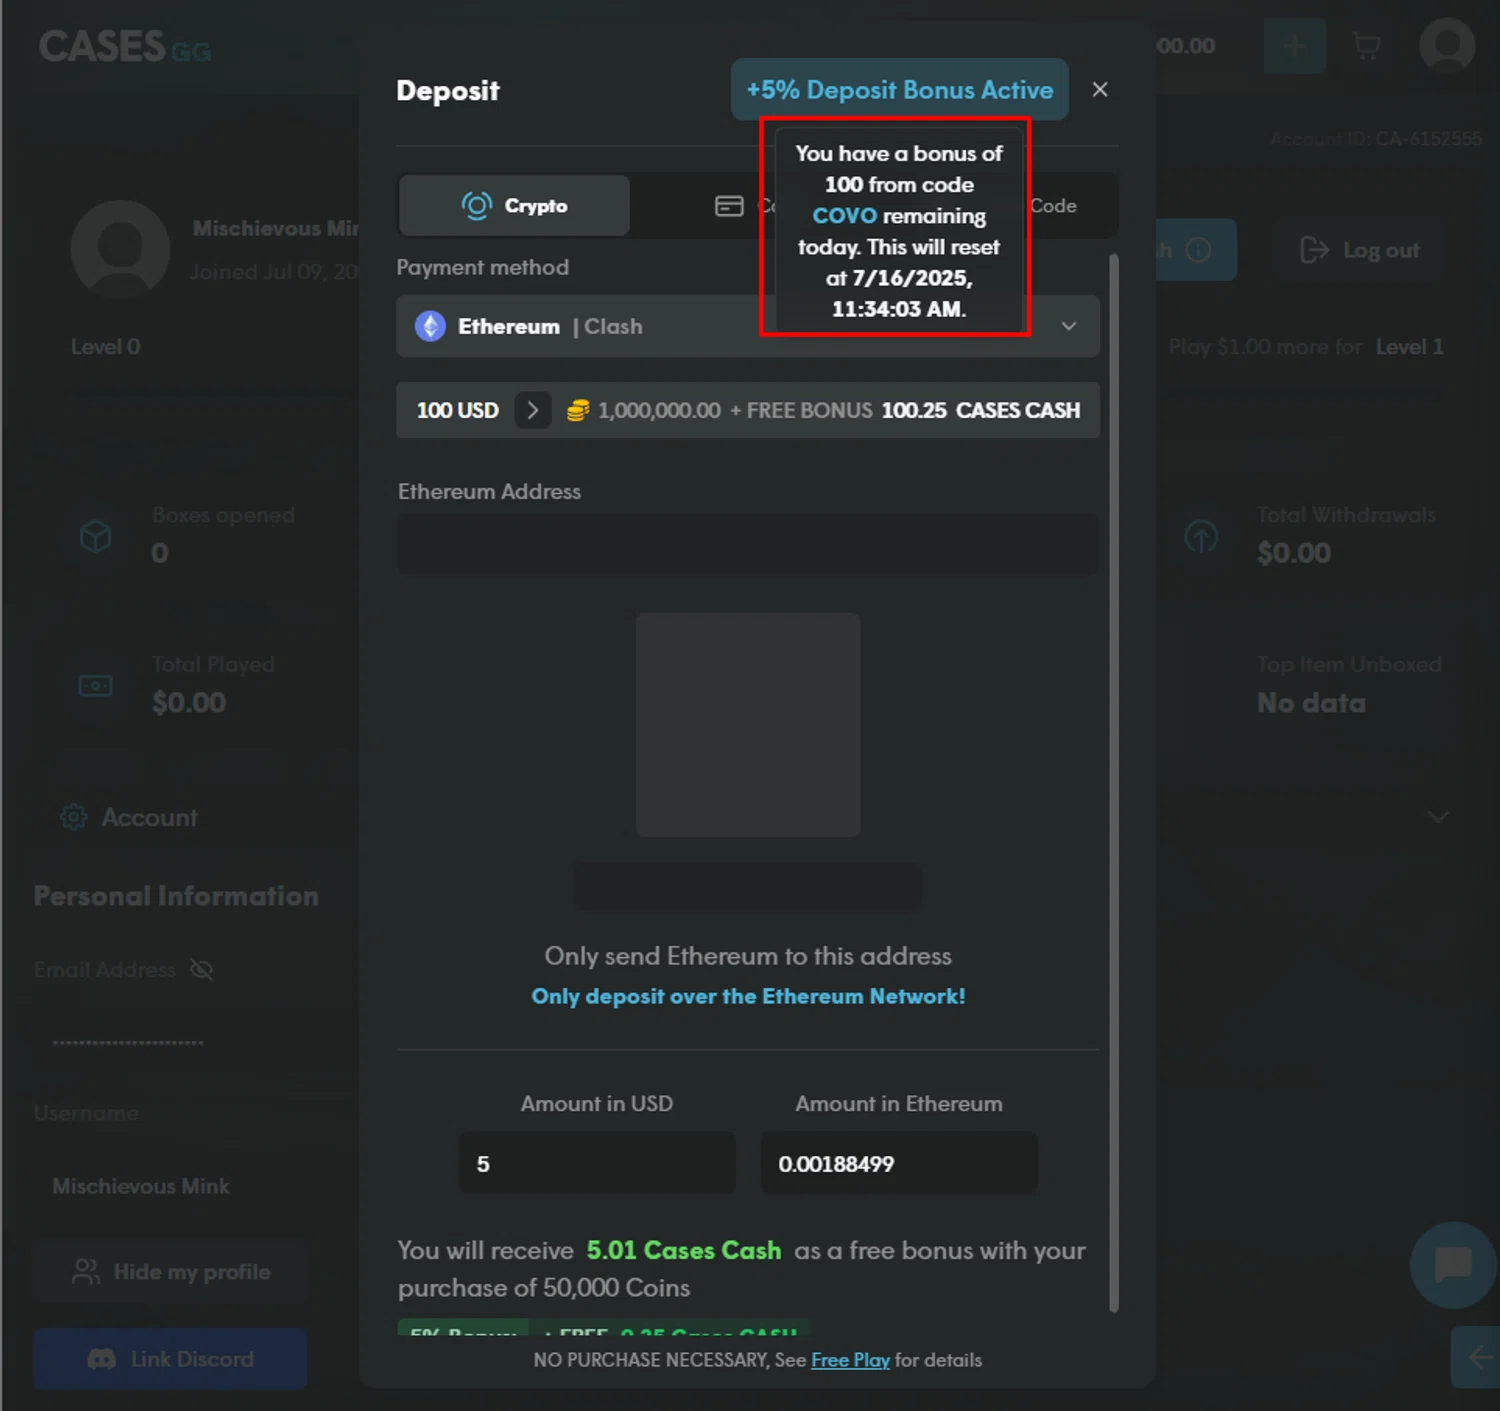
Task: Click the Boxes opened cube icon
Action: click(95, 537)
